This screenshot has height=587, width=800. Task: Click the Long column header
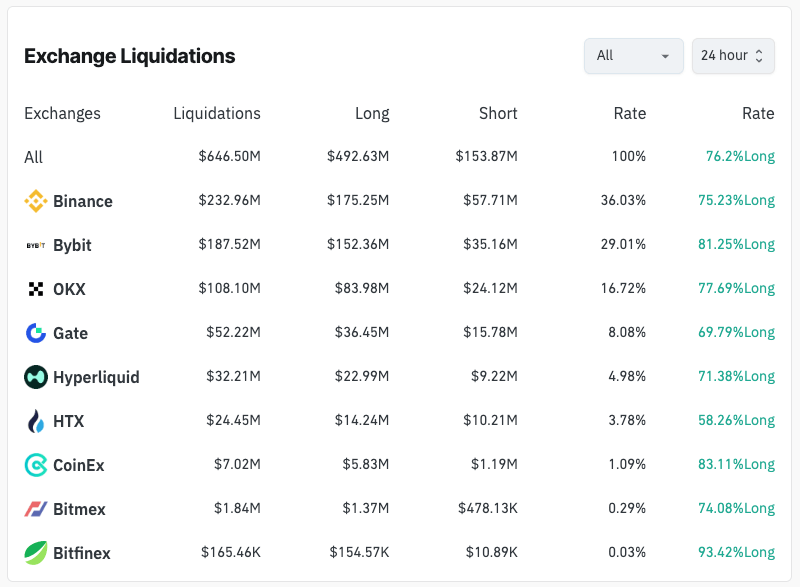(372, 114)
